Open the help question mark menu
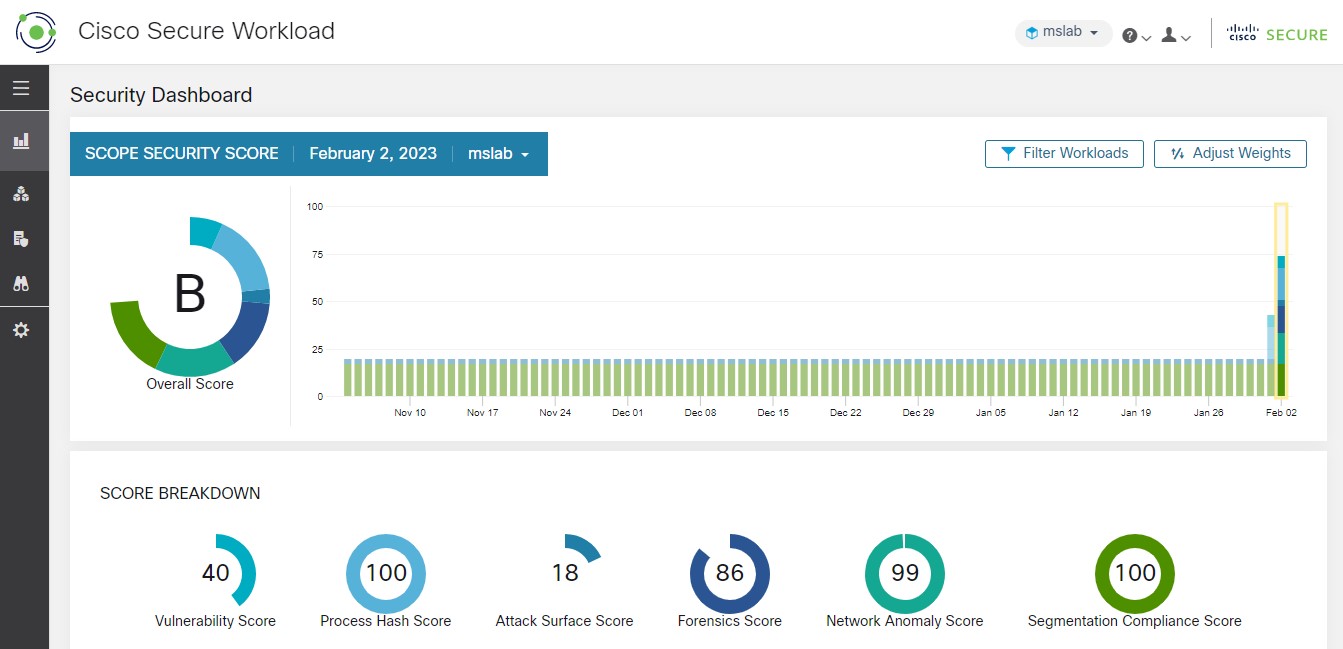The image size is (1343, 649). [1136, 36]
